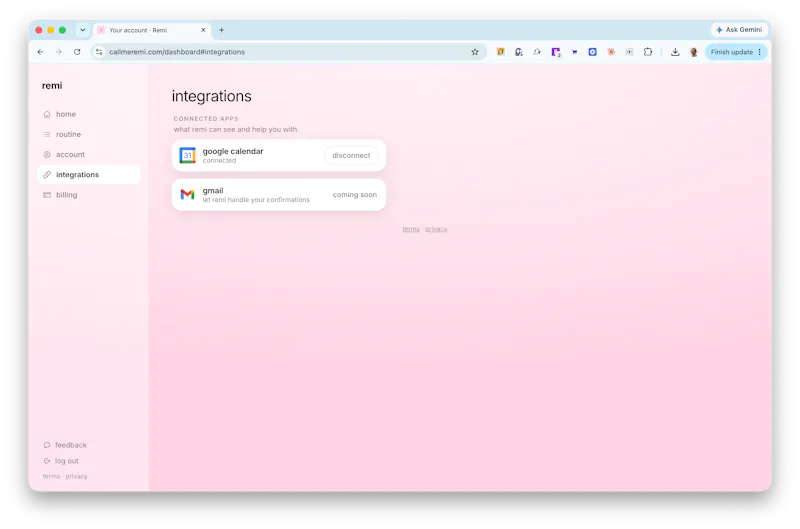The height and width of the screenshot is (529, 800).
Task: Click the routine list icon
Action: click(x=47, y=134)
